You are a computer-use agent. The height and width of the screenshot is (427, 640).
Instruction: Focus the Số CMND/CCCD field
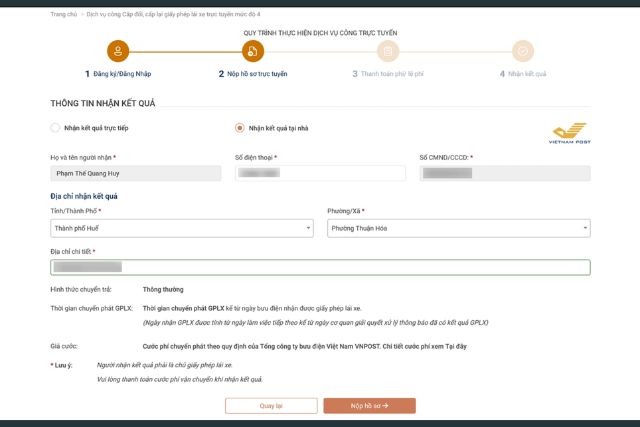pos(505,173)
